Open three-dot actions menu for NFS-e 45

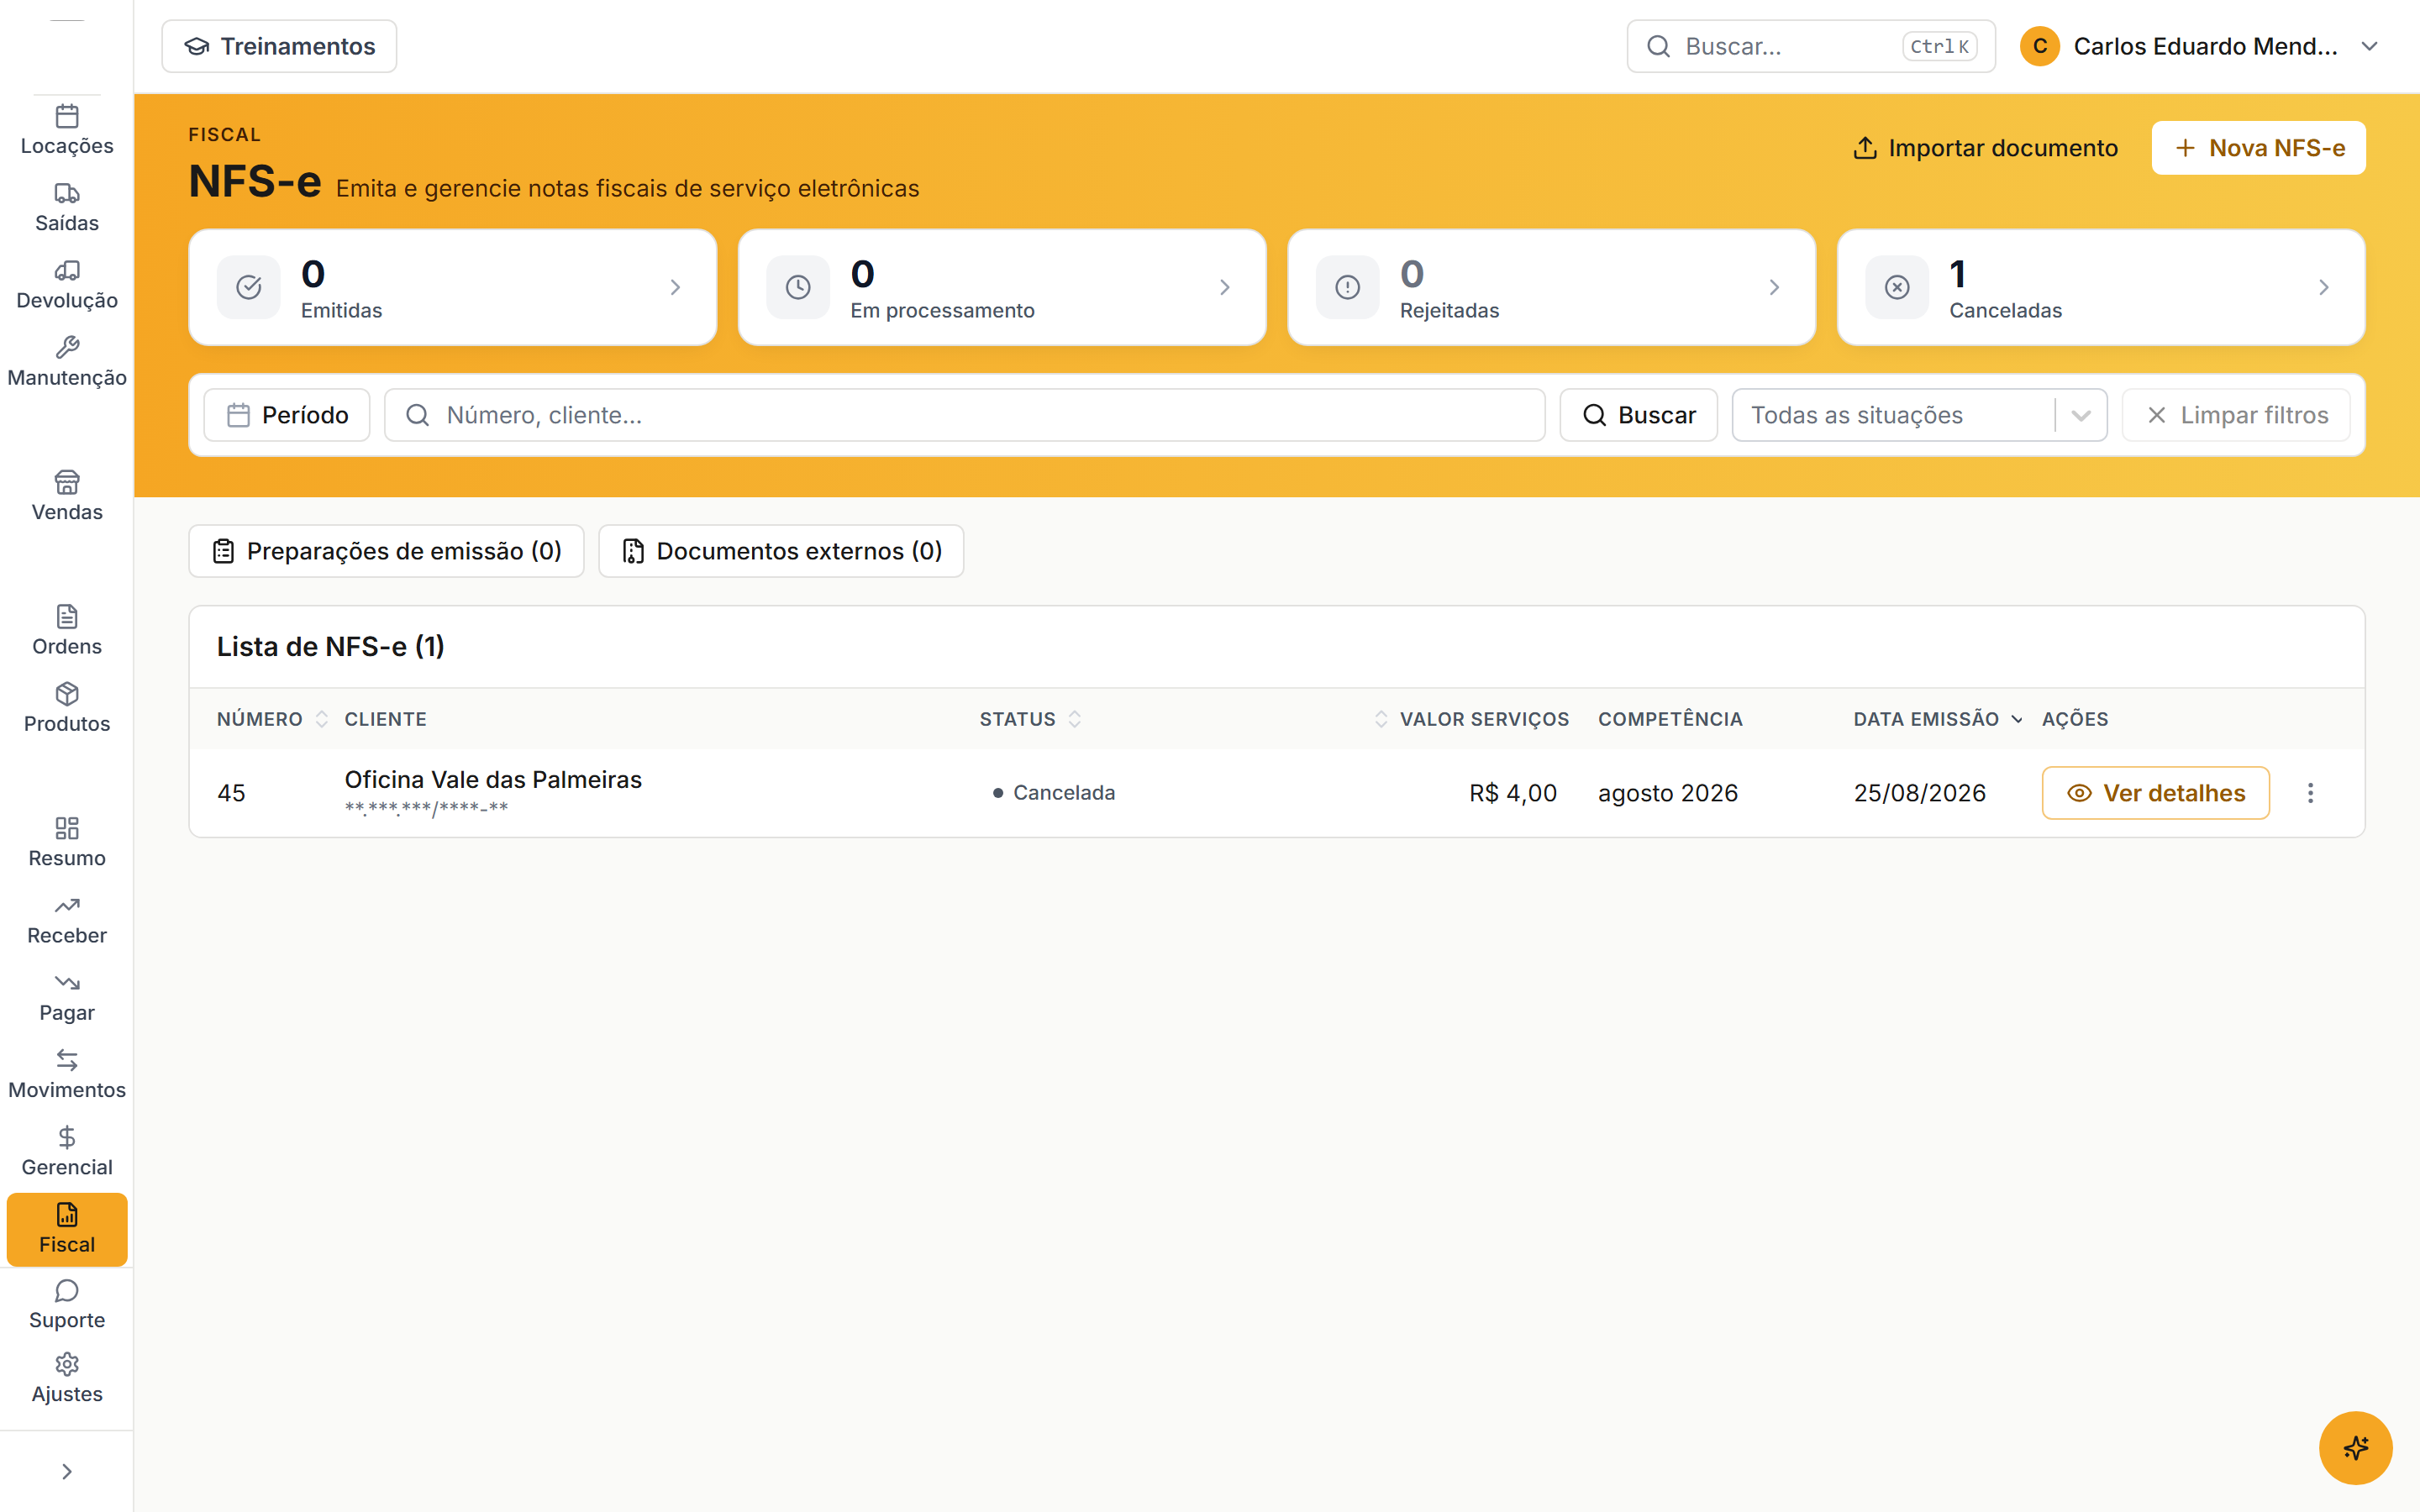2310,793
